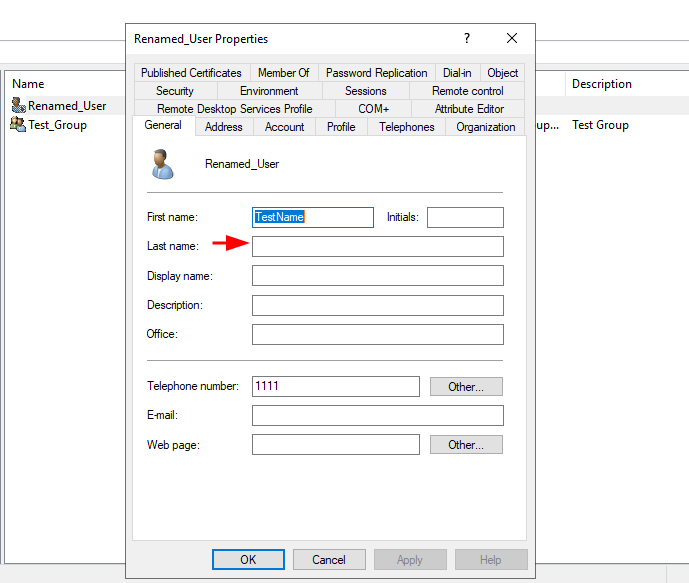Click the E-mail input field

377,416
